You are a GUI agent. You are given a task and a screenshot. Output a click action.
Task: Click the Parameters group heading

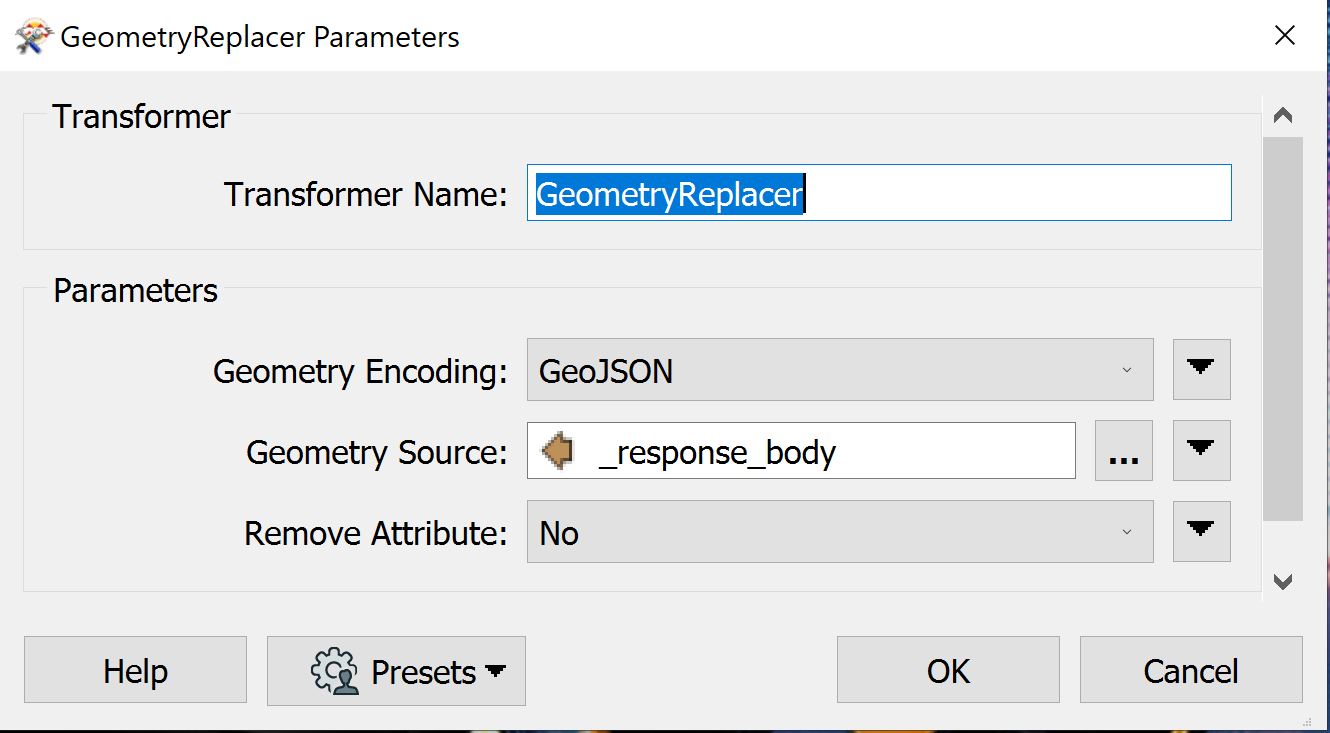[x=135, y=291]
